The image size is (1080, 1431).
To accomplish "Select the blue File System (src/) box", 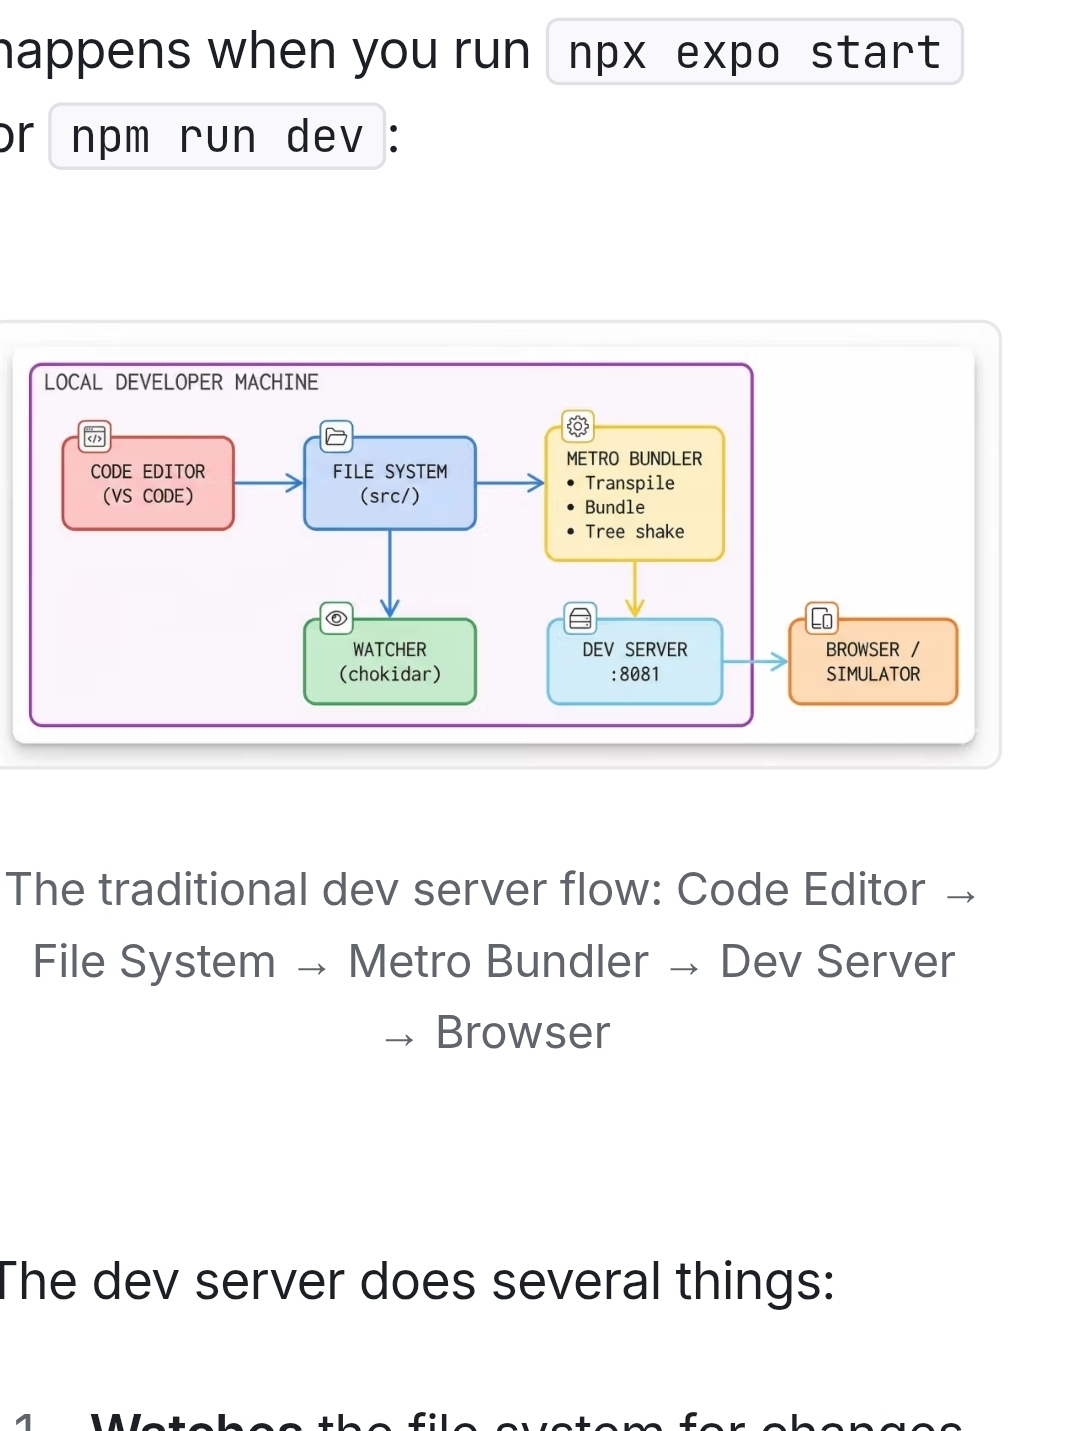I will [390, 484].
